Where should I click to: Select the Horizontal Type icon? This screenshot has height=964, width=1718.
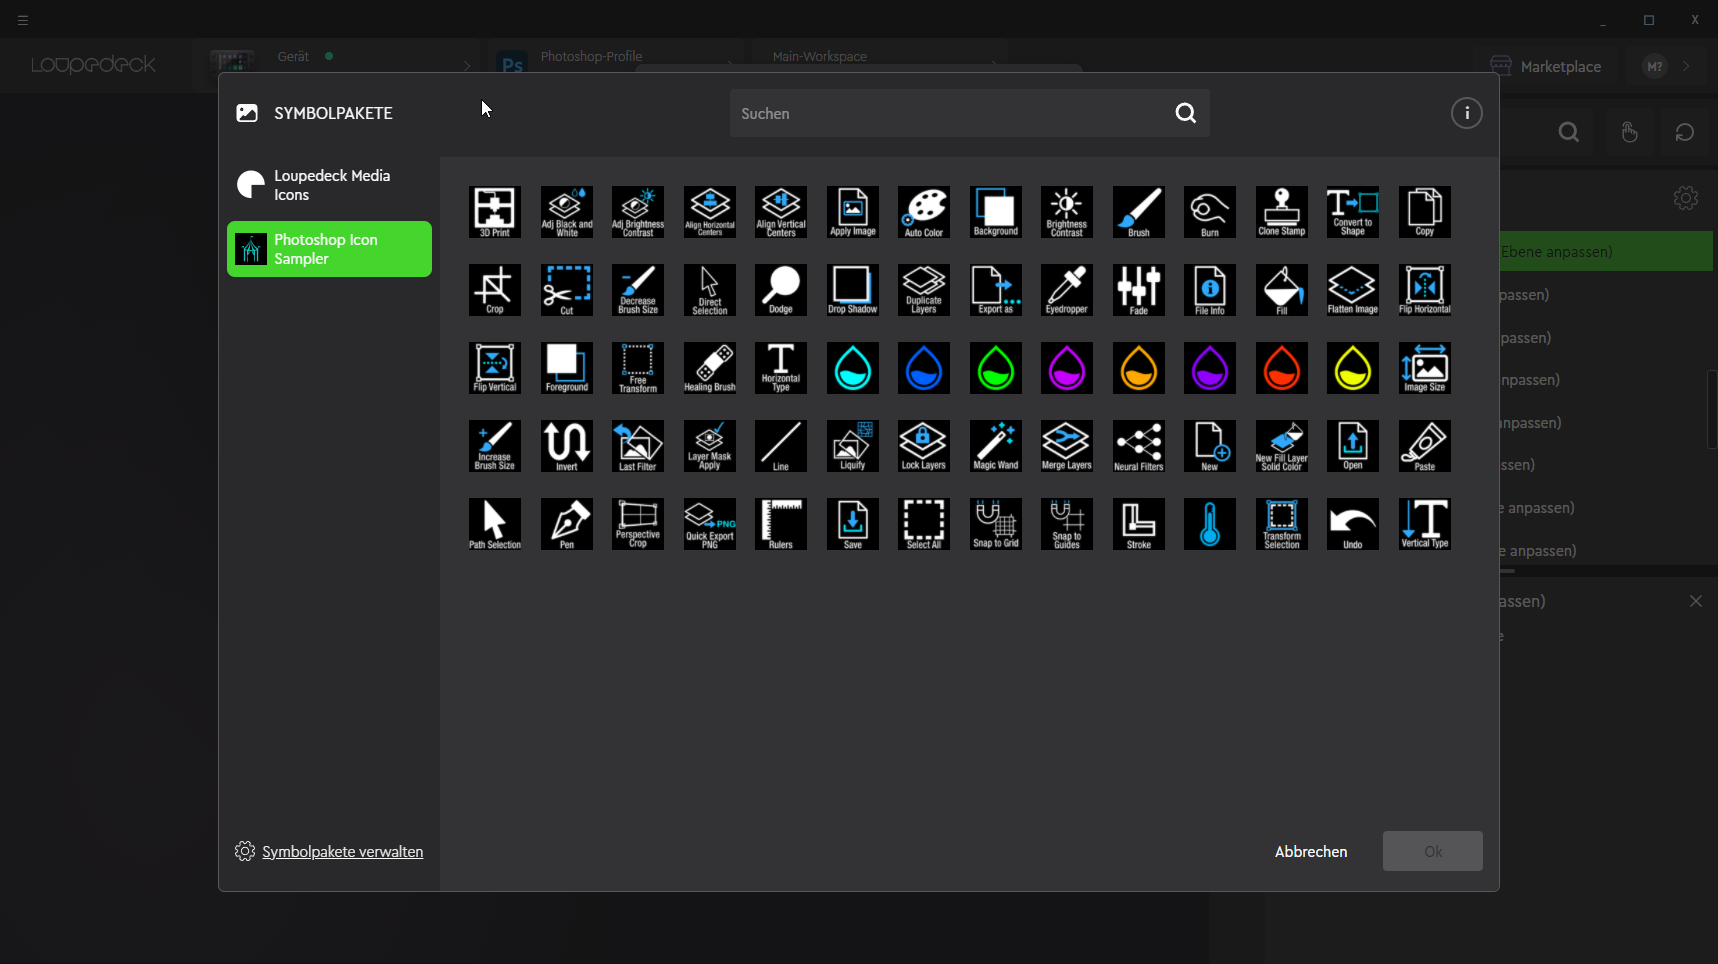[x=781, y=368]
